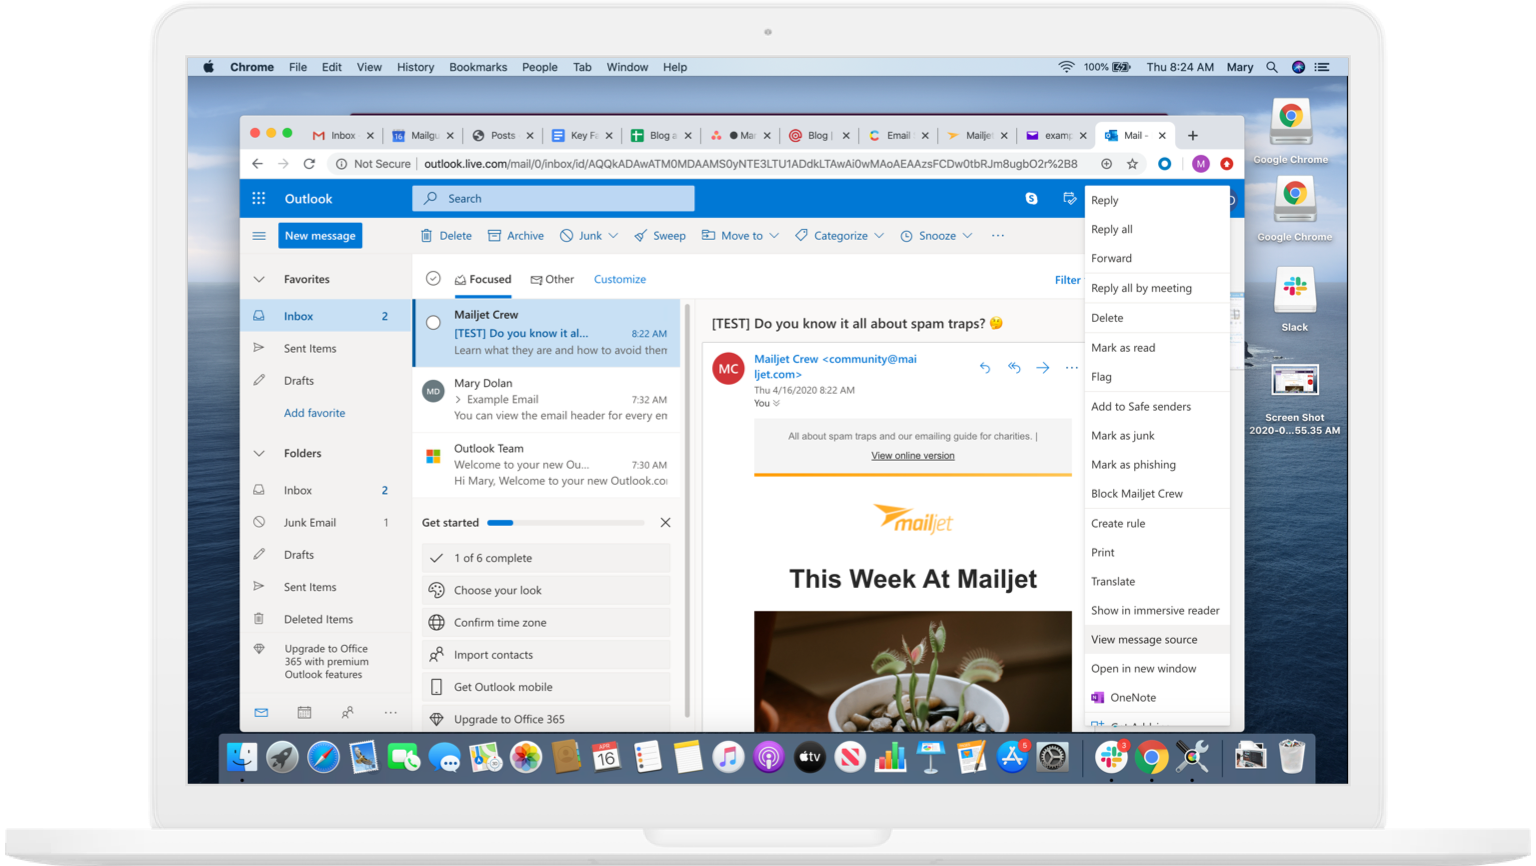Image resolution: width=1536 pixels, height=866 pixels.
Task: Switch to the Calendar icon in the bottom bar
Action: (304, 712)
